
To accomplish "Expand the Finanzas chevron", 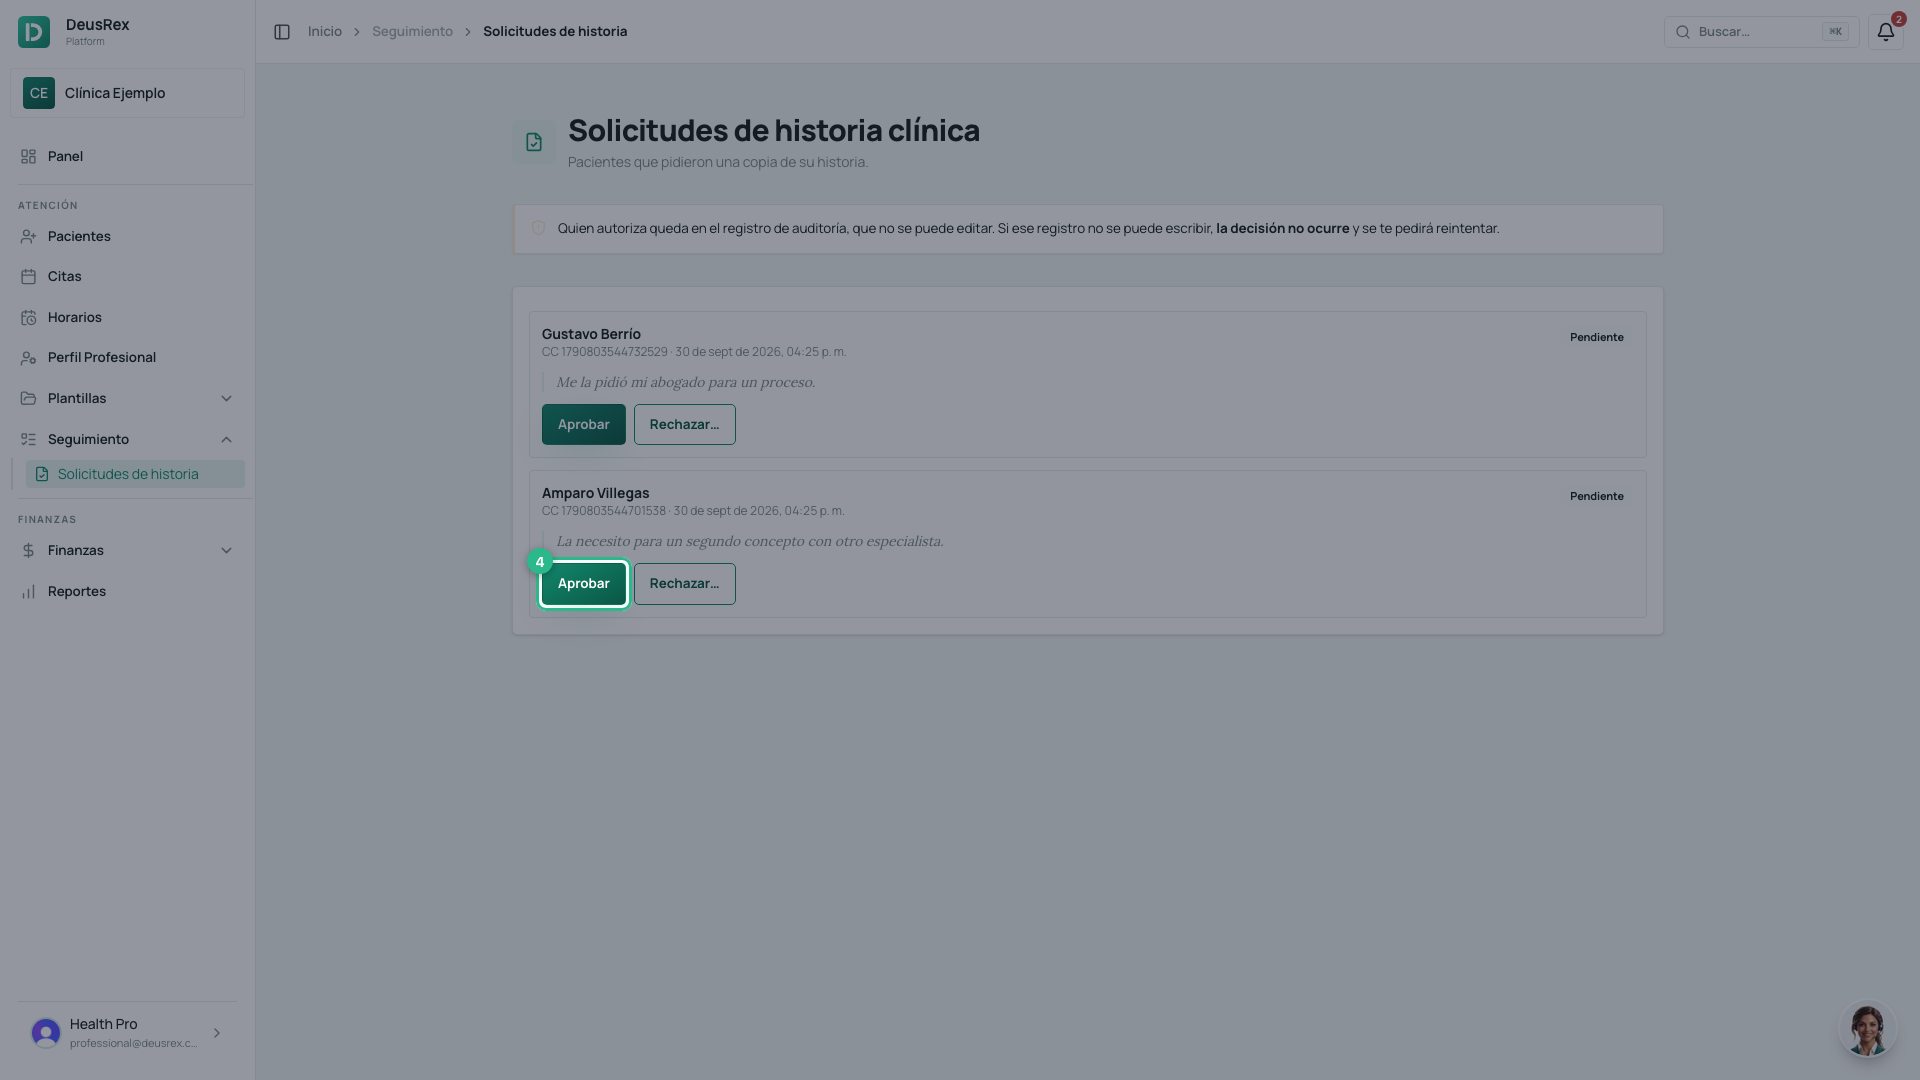I will point(226,551).
